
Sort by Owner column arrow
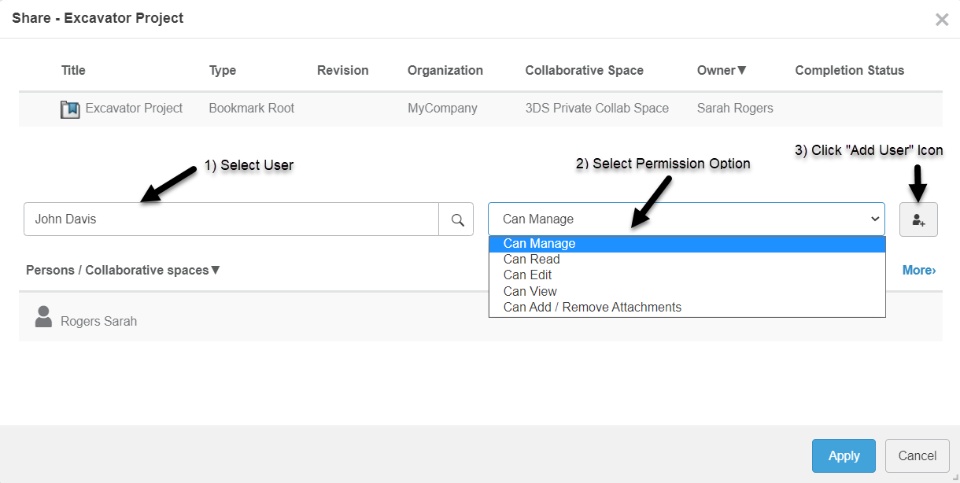click(x=742, y=71)
